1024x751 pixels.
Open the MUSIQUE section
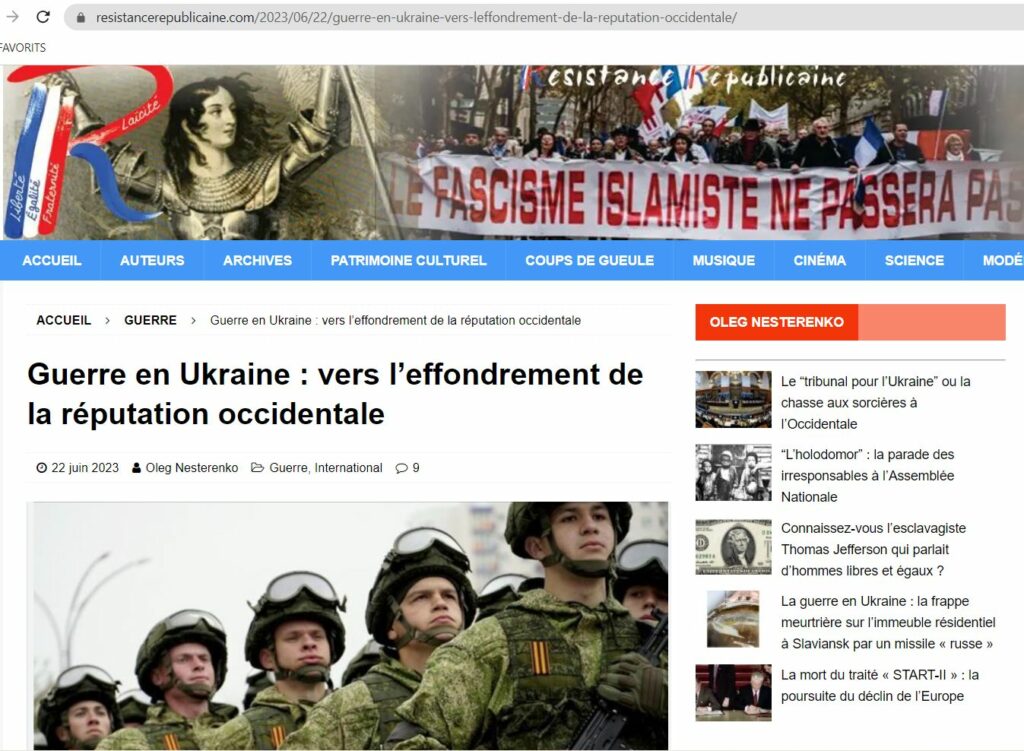tap(724, 261)
